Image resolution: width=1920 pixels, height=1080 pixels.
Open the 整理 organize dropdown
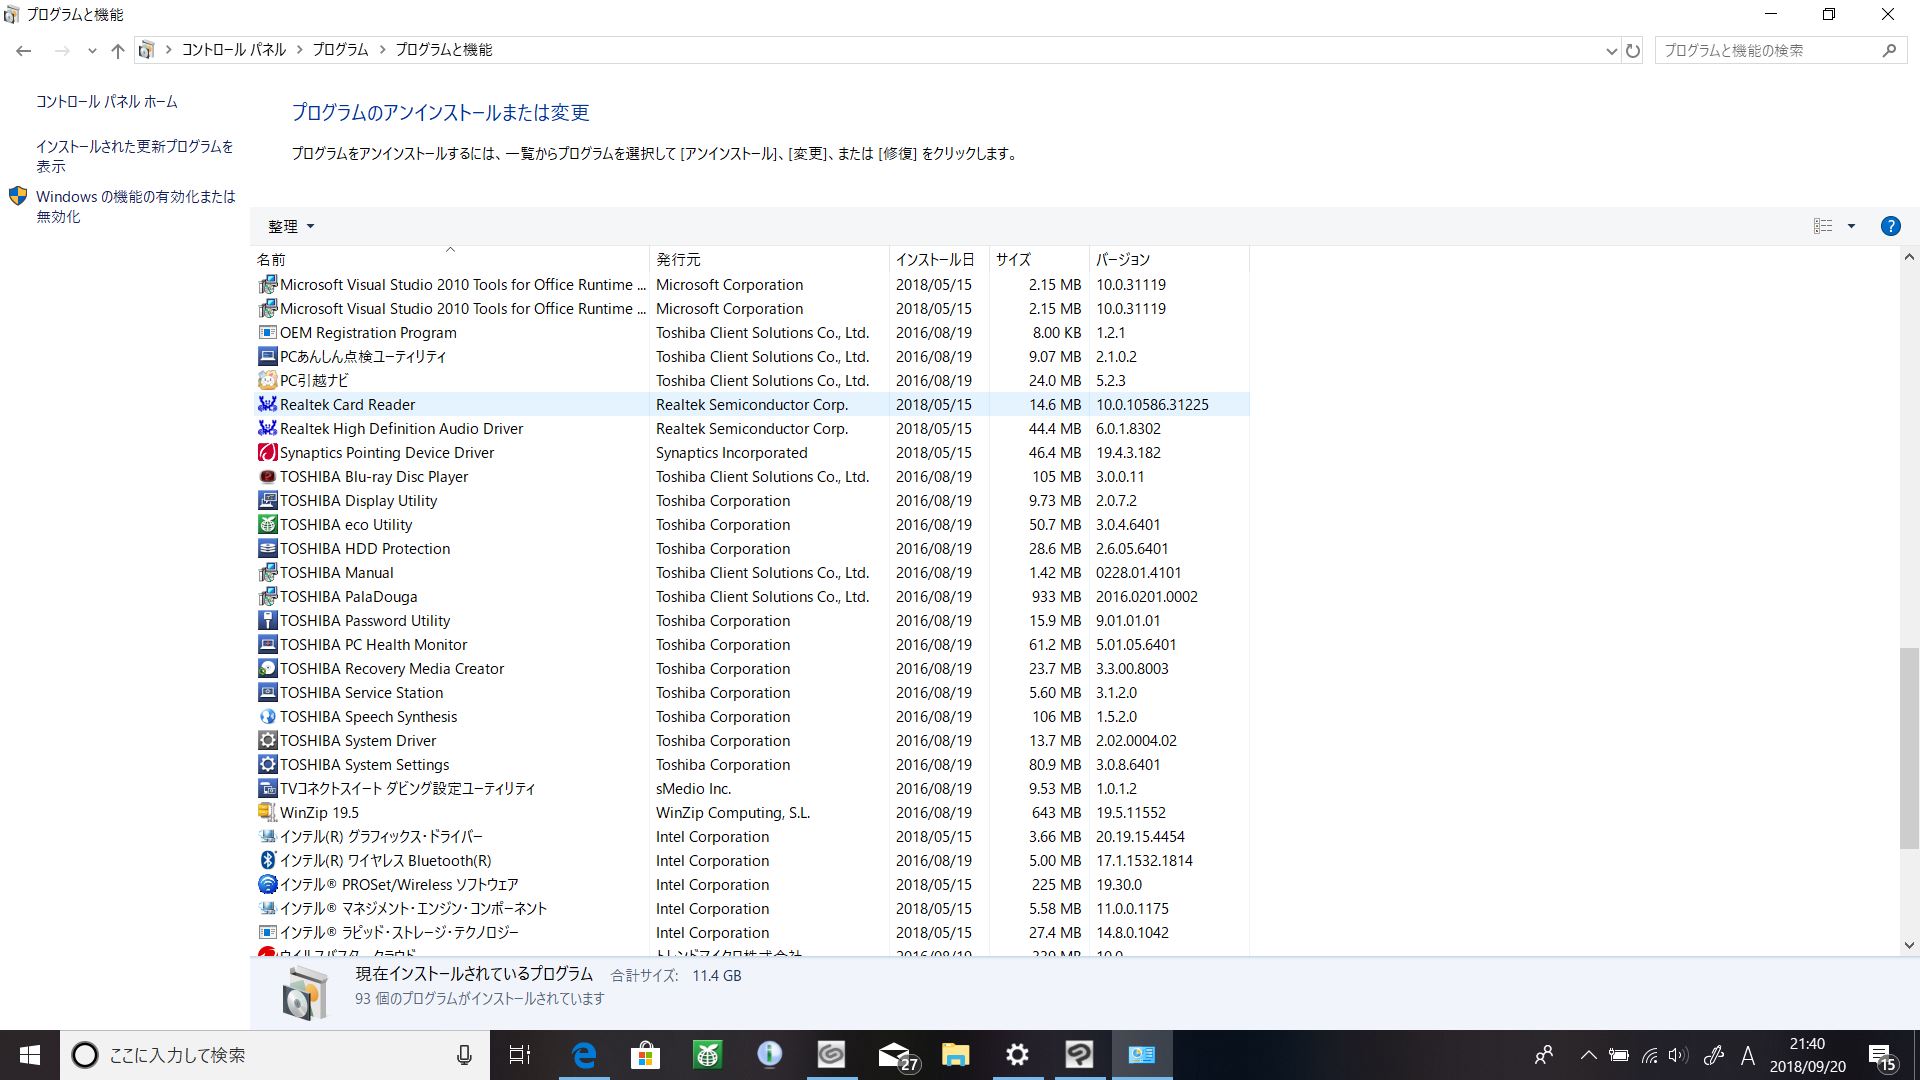pos(291,227)
